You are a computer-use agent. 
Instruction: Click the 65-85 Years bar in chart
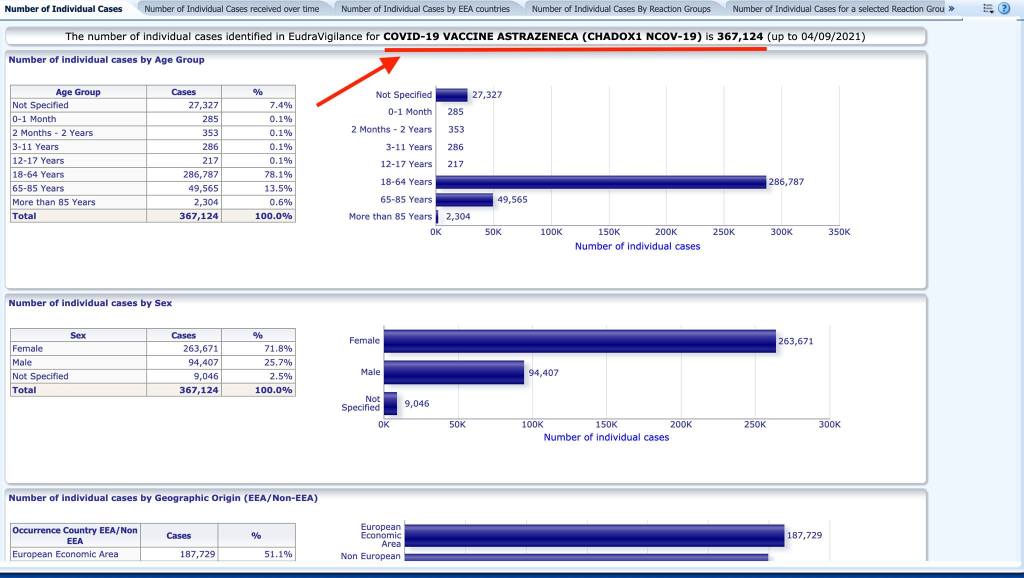(464, 199)
